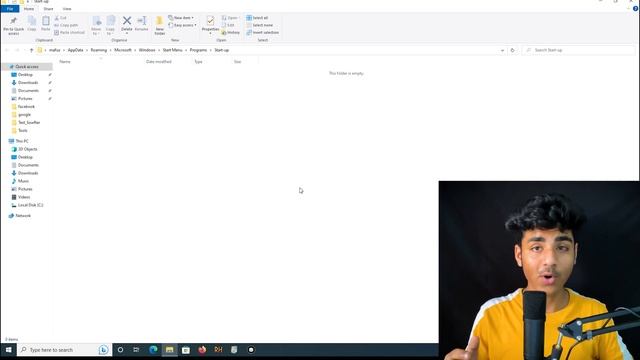This screenshot has width=640, height=360.
Task: Sort by the Date modified column header
Action: (x=159, y=62)
